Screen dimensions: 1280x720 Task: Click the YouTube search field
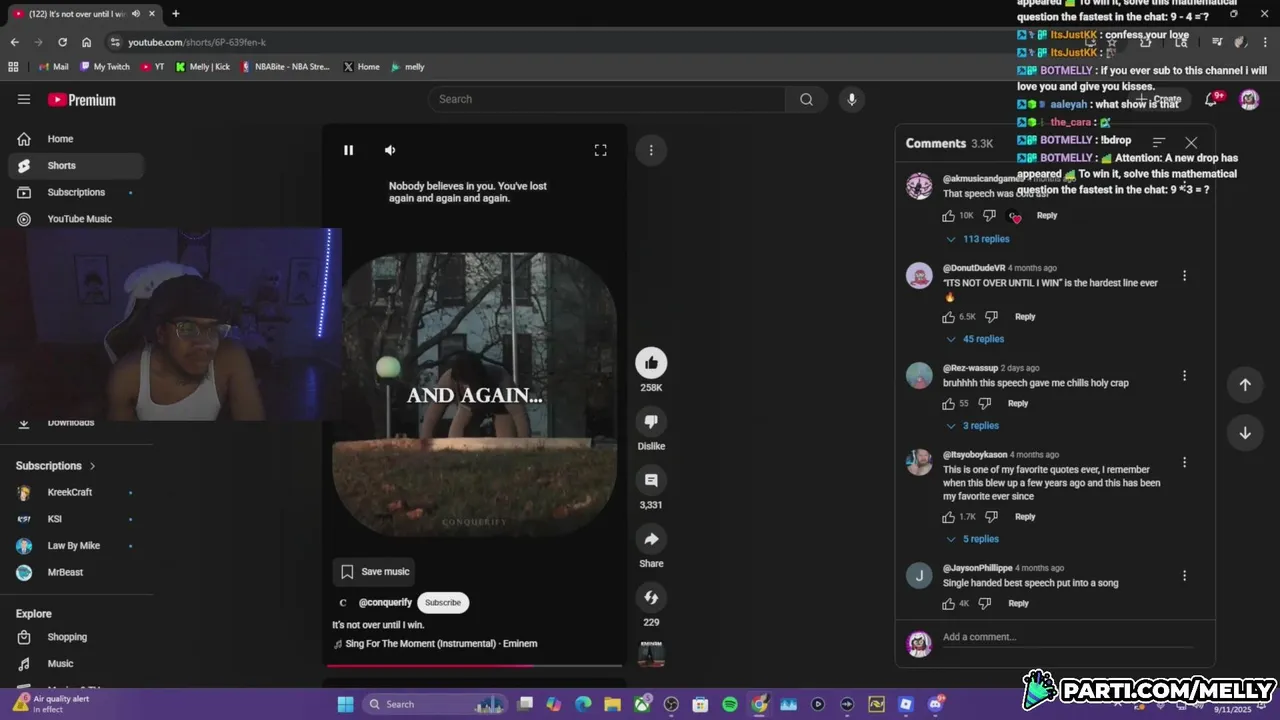pyautogui.click(x=607, y=99)
